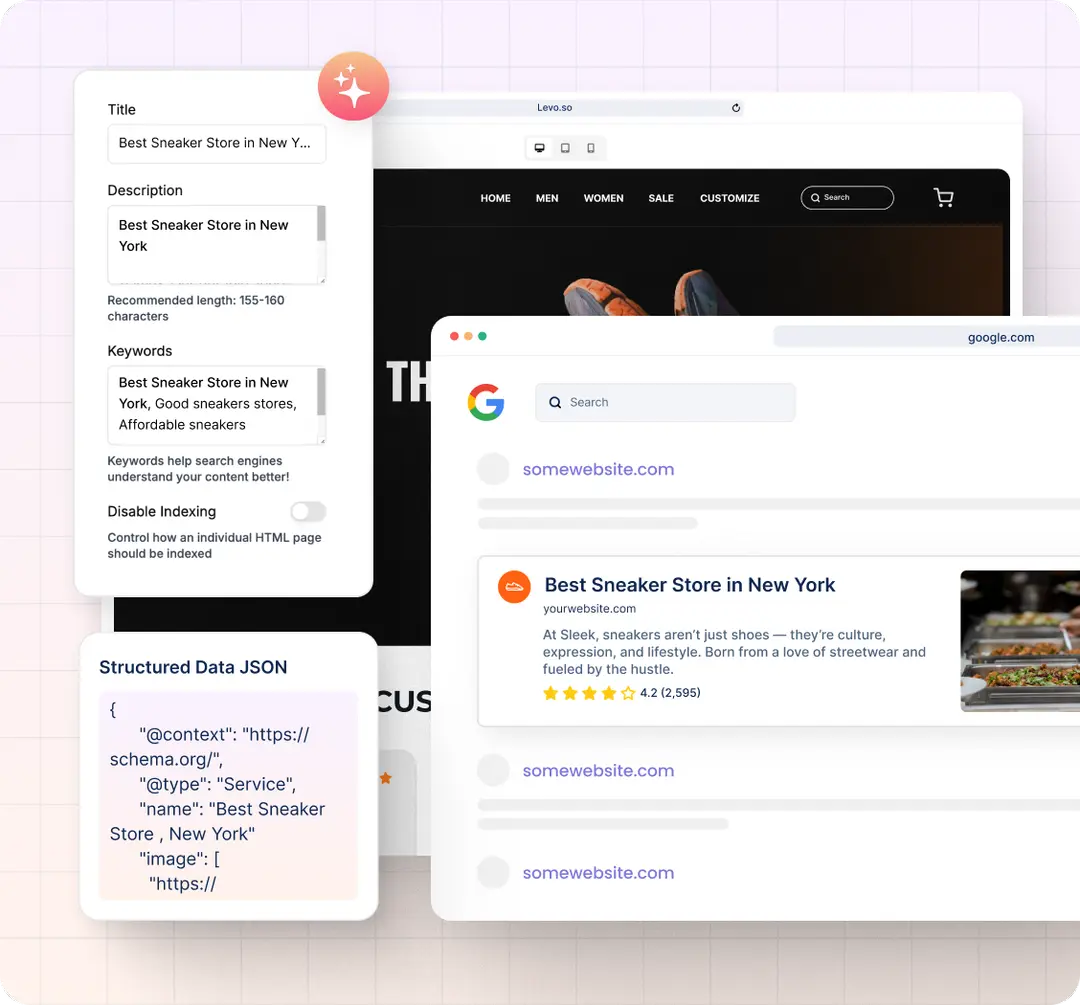The width and height of the screenshot is (1080, 1005).
Task: Open the CUSTOMIZE menu item
Action: (729, 198)
